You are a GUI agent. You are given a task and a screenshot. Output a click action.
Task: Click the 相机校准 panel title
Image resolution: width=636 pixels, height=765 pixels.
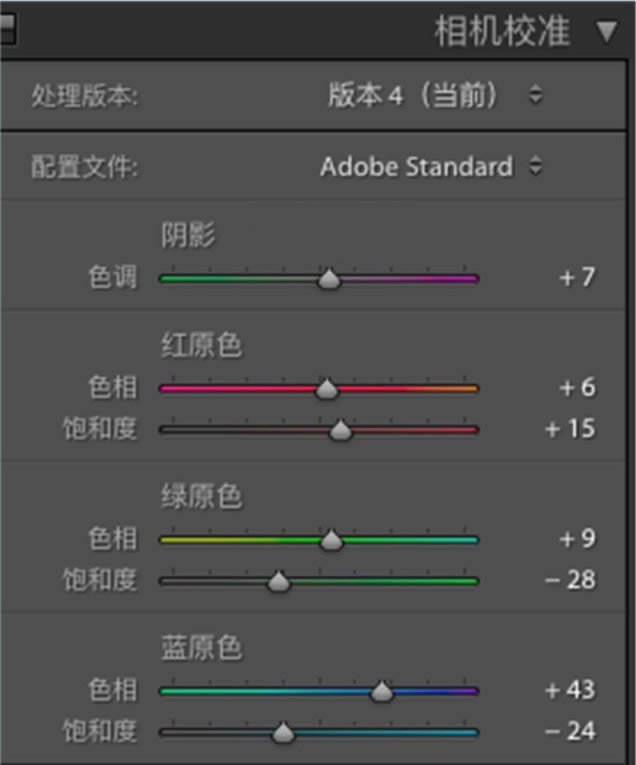(x=502, y=32)
